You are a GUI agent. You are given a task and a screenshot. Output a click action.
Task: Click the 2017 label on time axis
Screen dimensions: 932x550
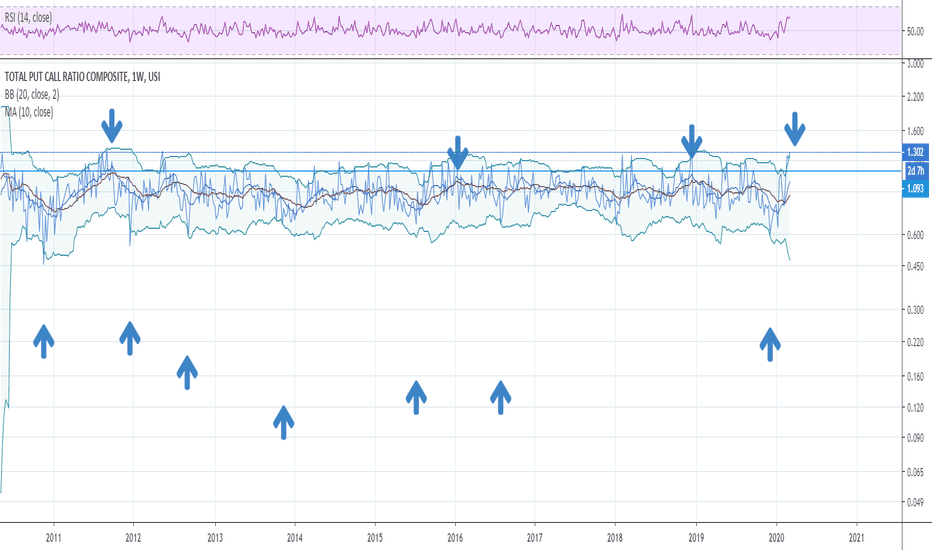(535, 538)
